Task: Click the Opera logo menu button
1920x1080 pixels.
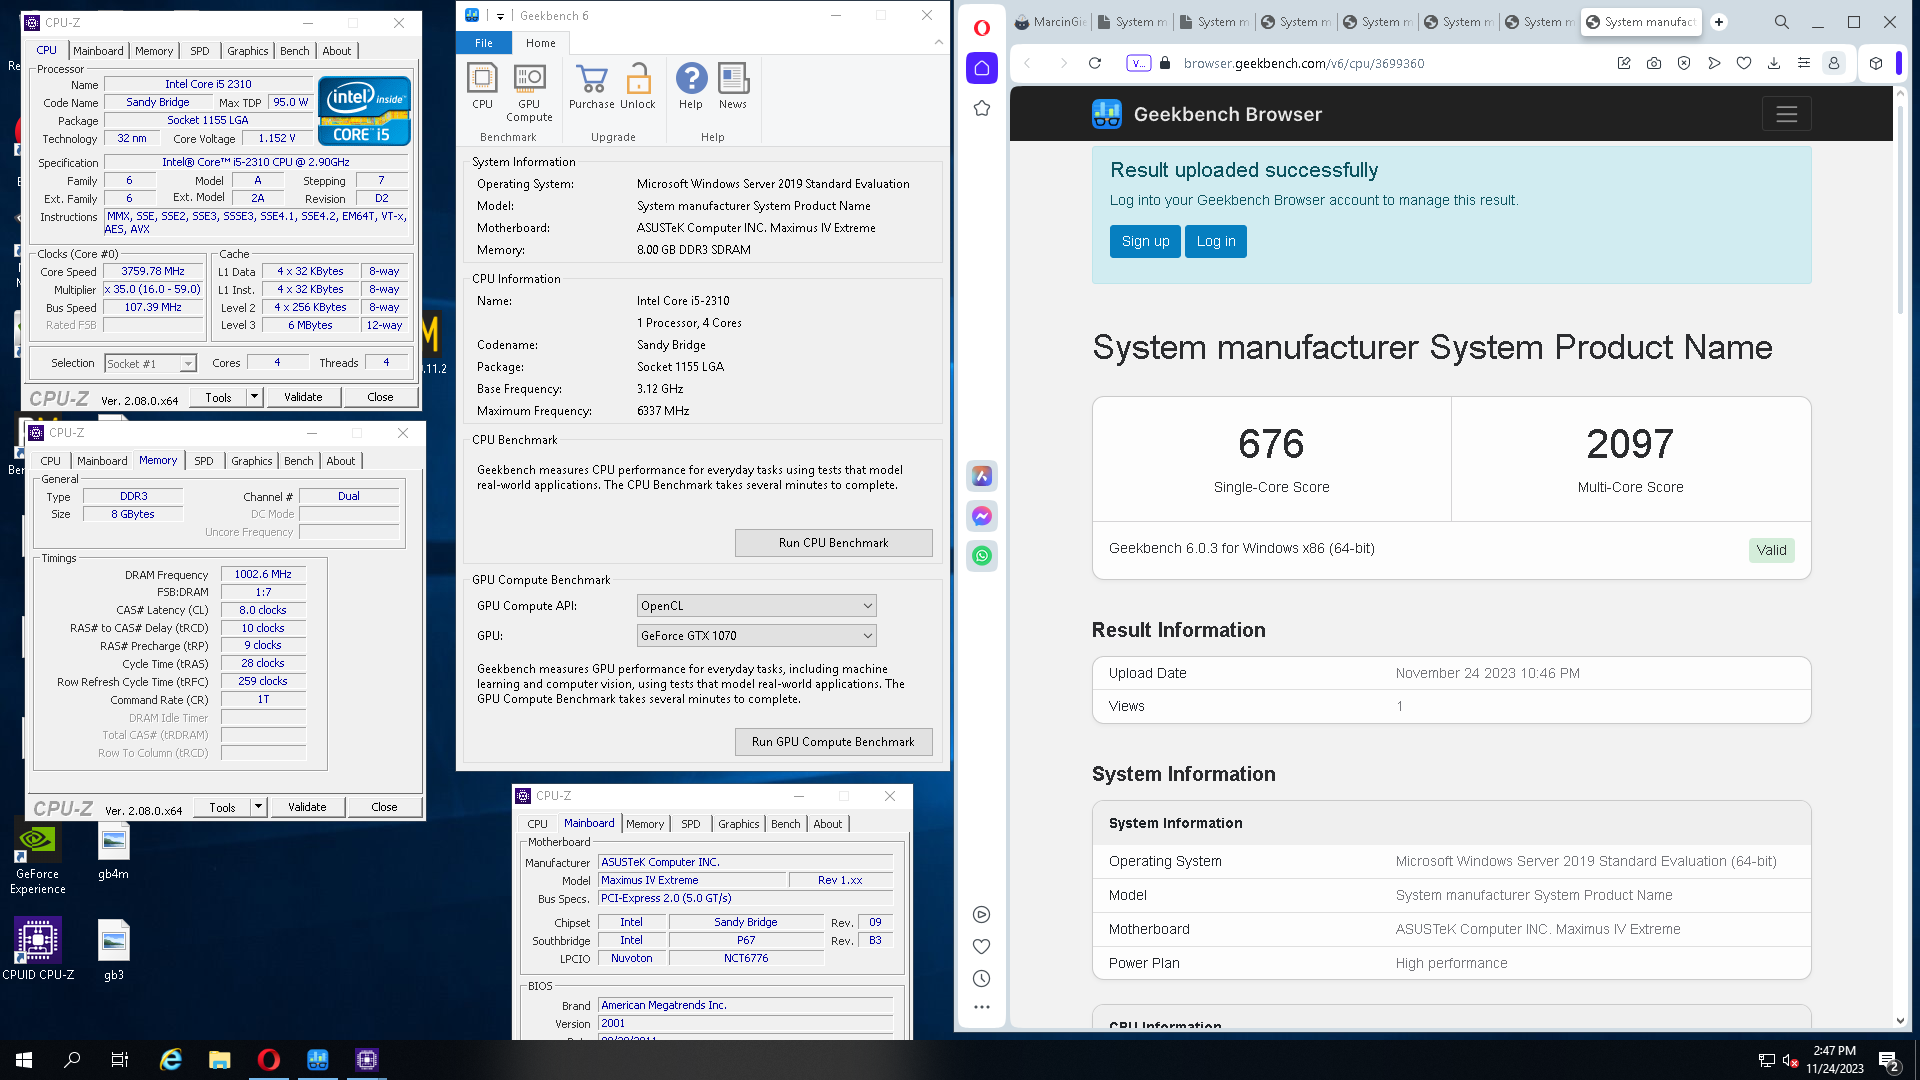Action: point(982,27)
